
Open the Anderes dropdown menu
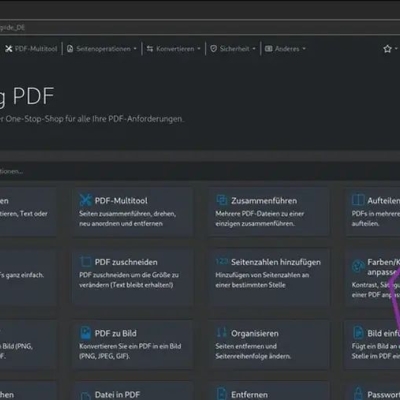point(285,49)
